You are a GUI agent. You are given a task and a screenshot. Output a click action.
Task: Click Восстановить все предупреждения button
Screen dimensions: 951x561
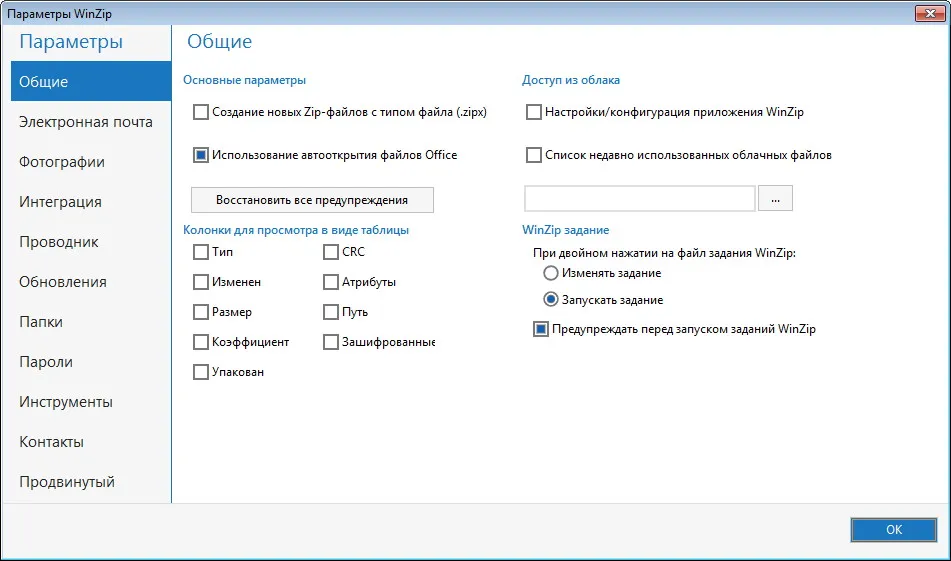[312, 200]
